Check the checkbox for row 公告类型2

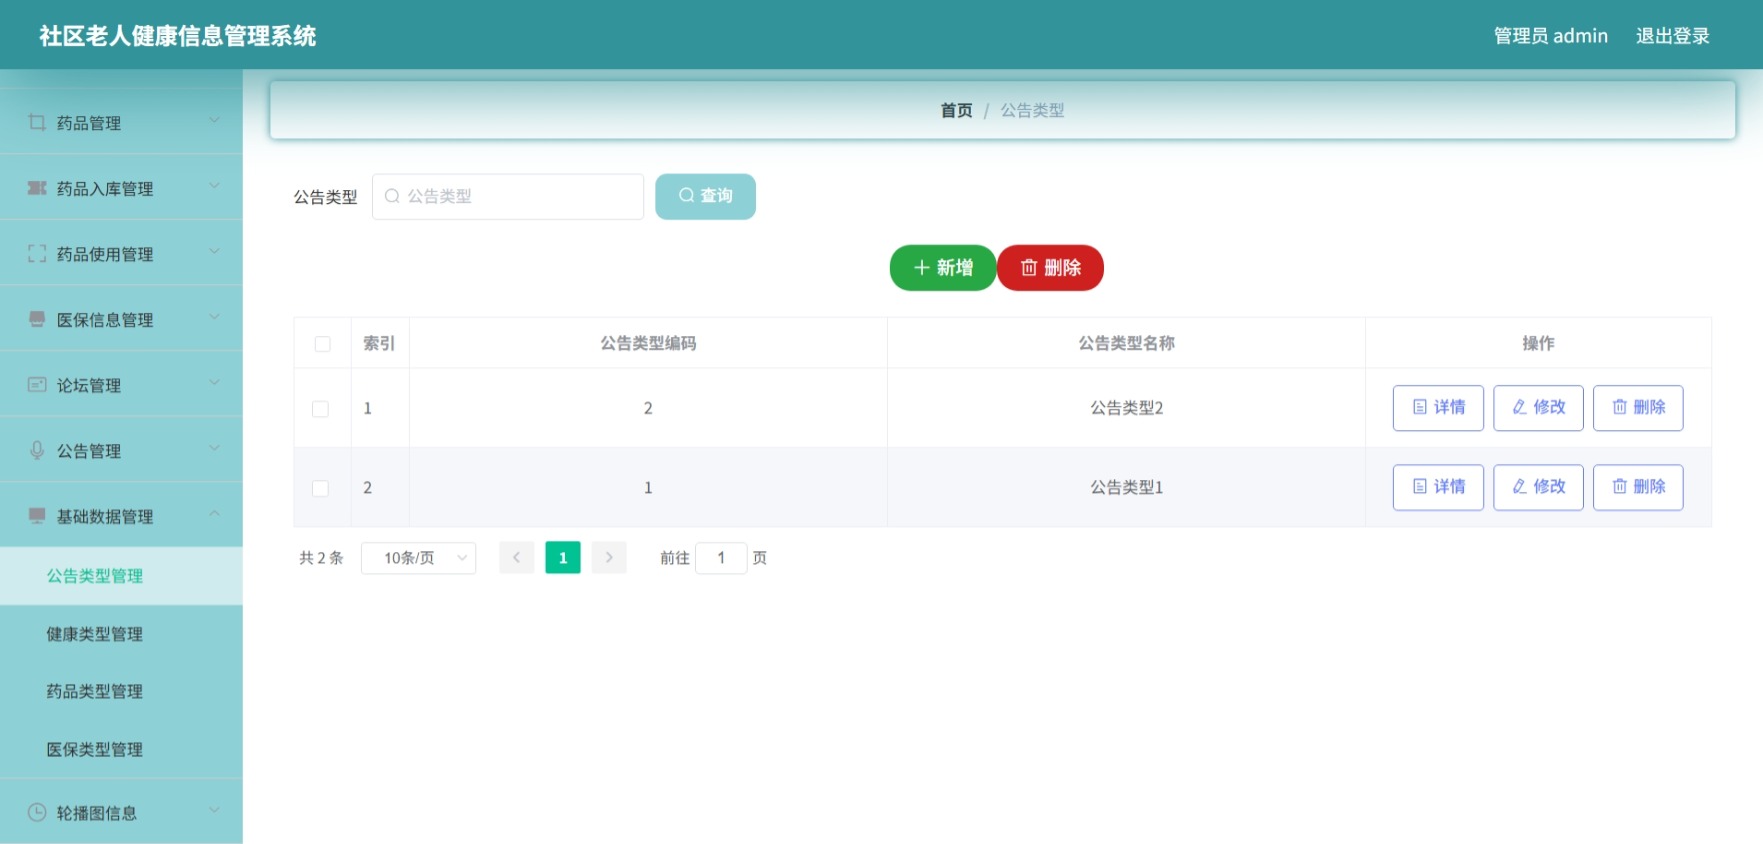pyautogui.click(x=320, y=409)
